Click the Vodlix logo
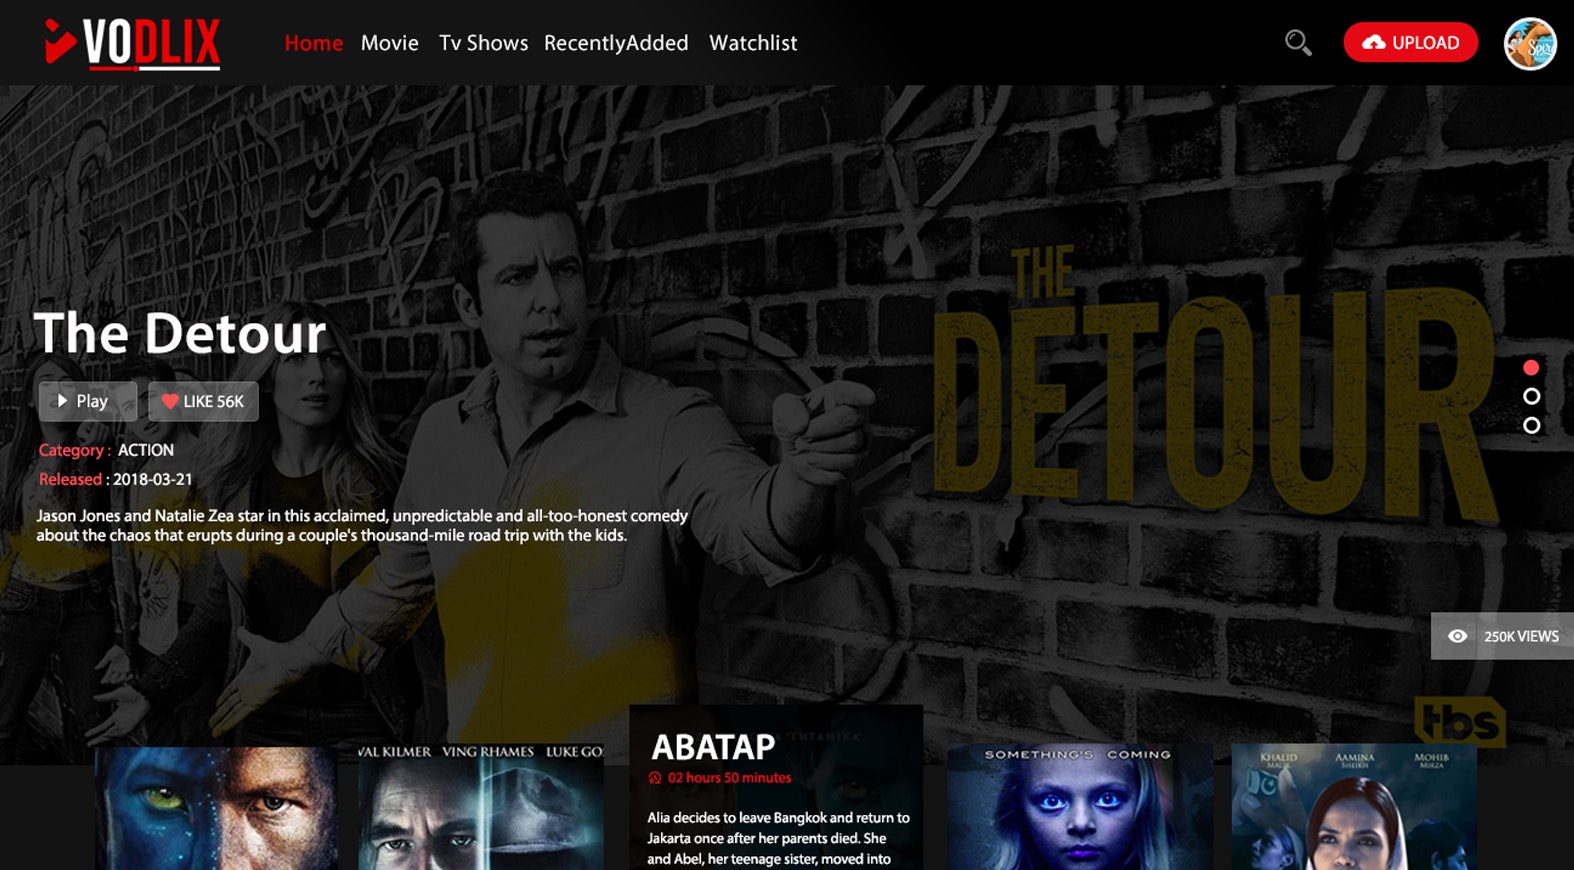1574x870 pixels. (132, 44)
